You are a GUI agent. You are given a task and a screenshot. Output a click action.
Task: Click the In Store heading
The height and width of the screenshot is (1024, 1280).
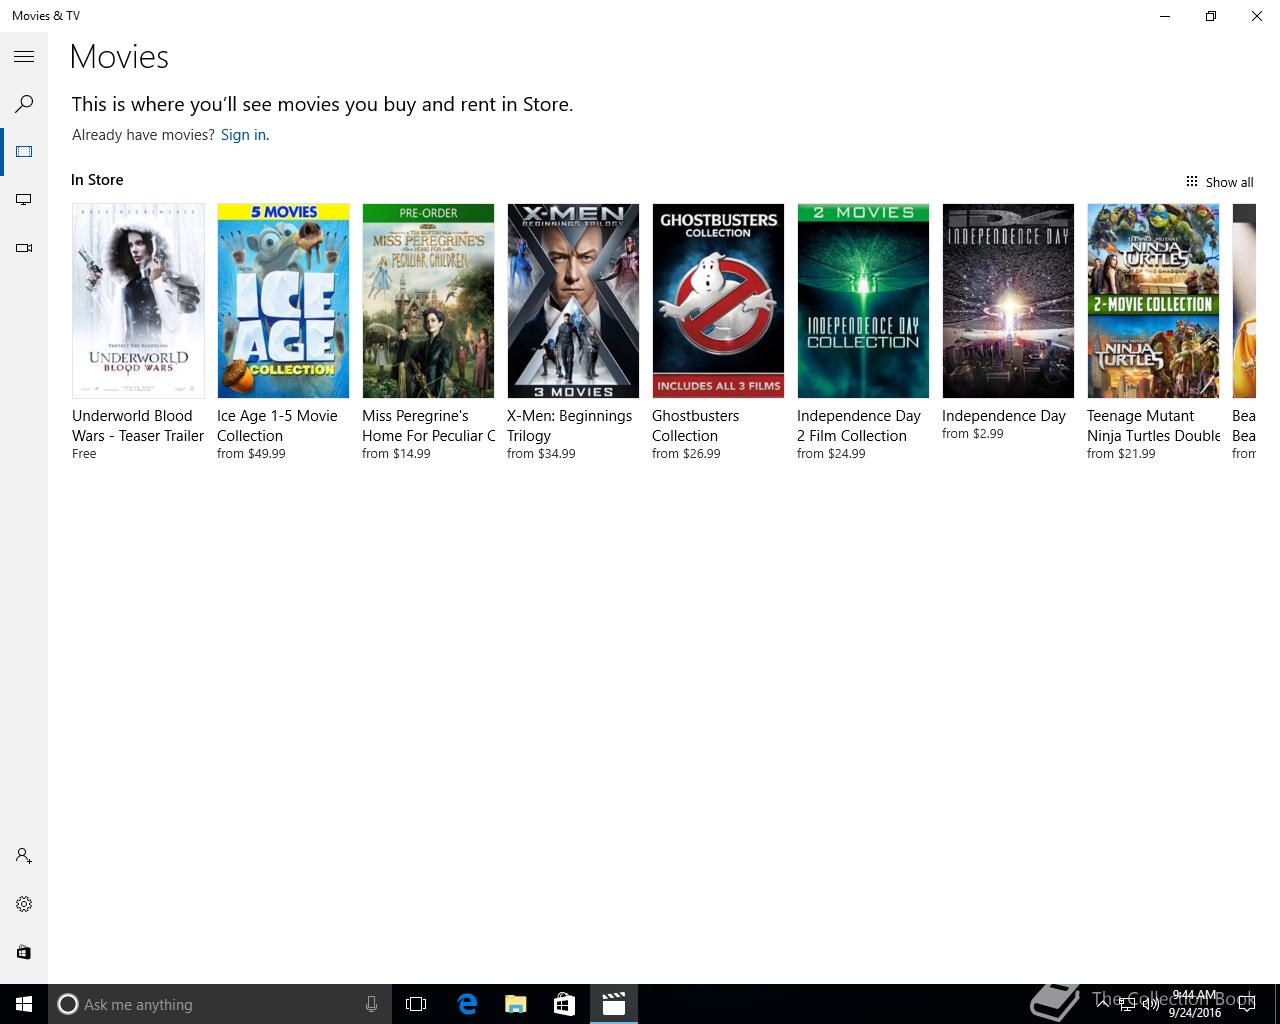pyautogui.click(x=97, y=180)
